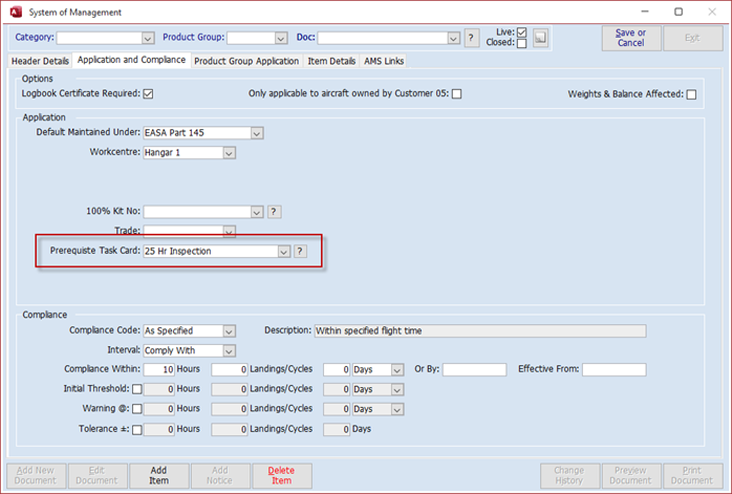
Task: Open the Product Group Application tab
Action: coord(246,61)
